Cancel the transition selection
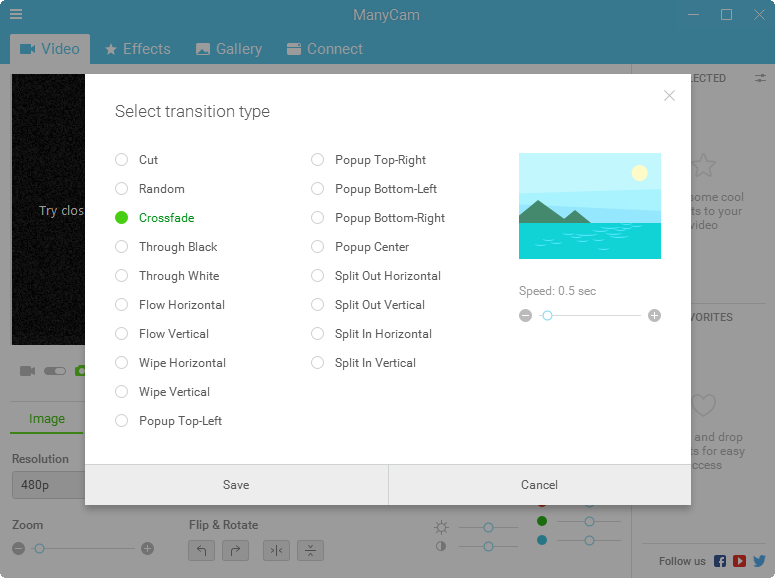This screenshot has width=776, height=579. coord(539,485)
